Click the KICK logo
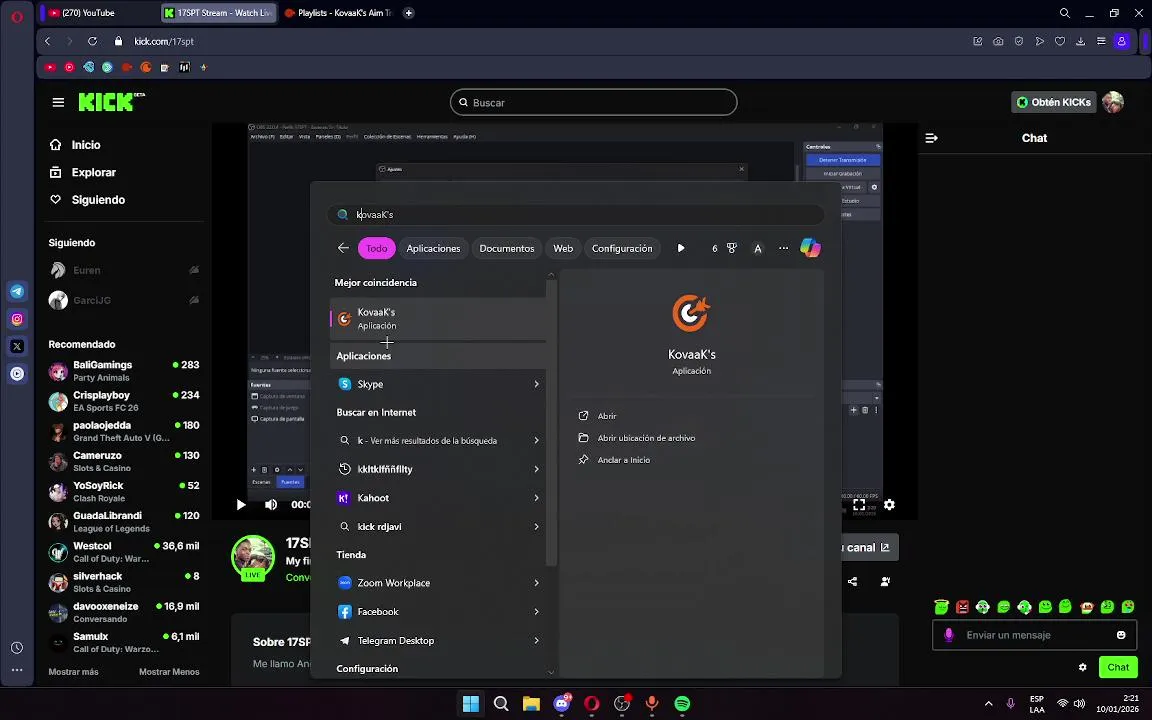This screenshot has height=720, width=1152. click(111, 102)
